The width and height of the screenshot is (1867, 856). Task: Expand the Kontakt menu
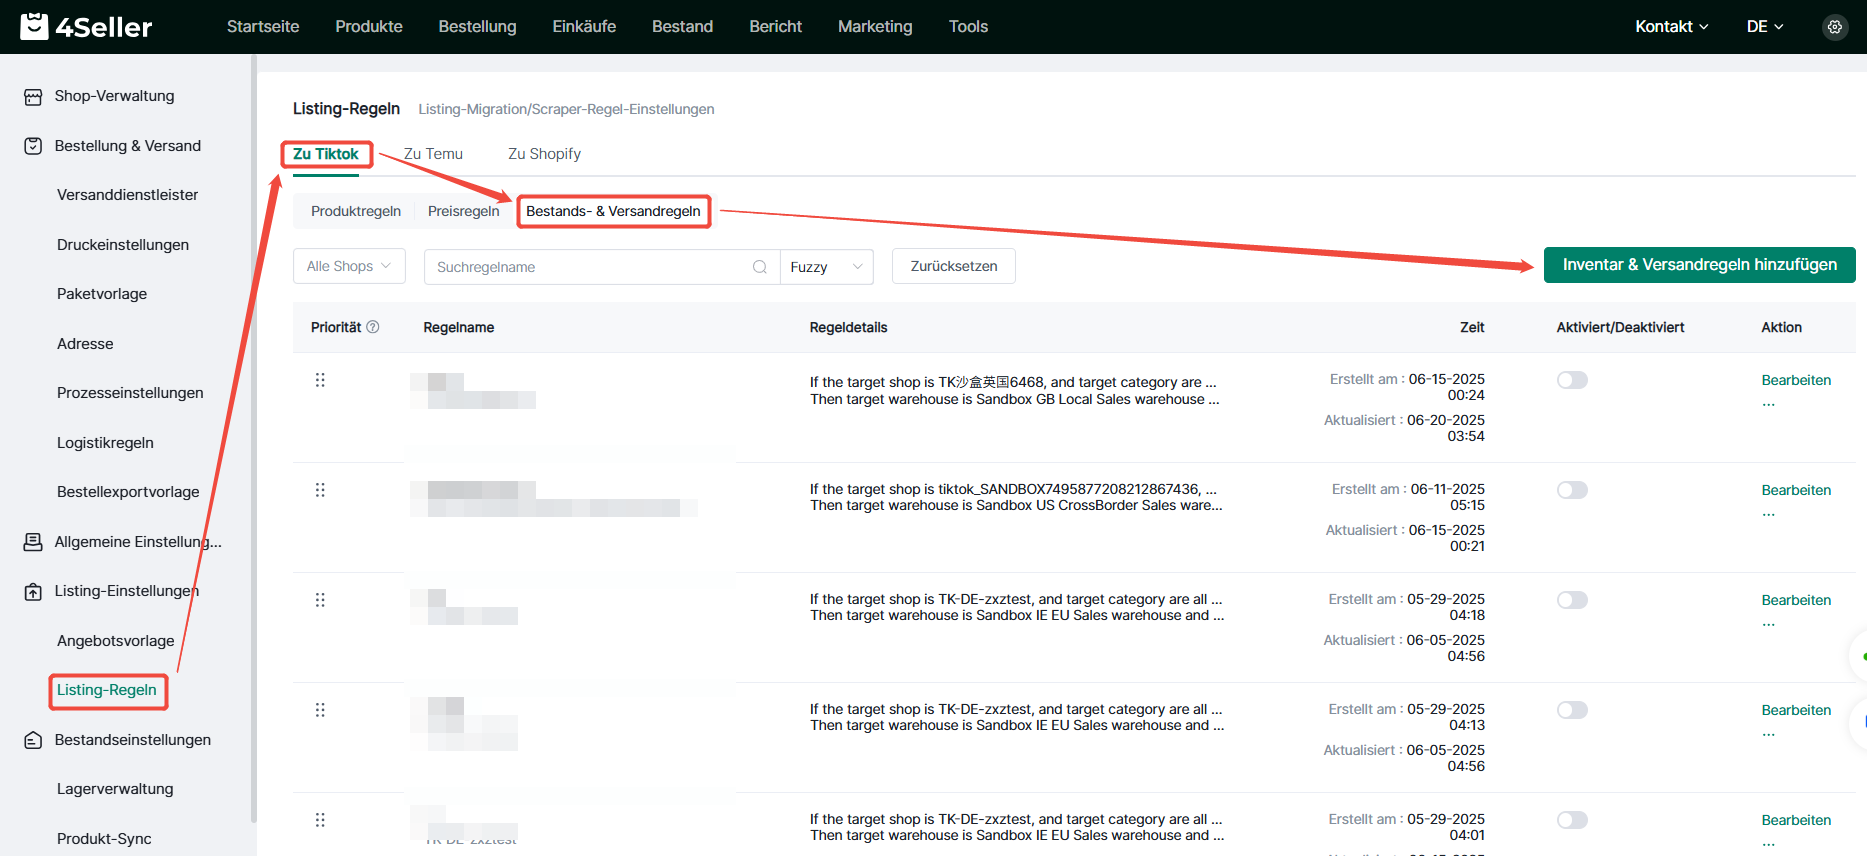click(1671, 27)
